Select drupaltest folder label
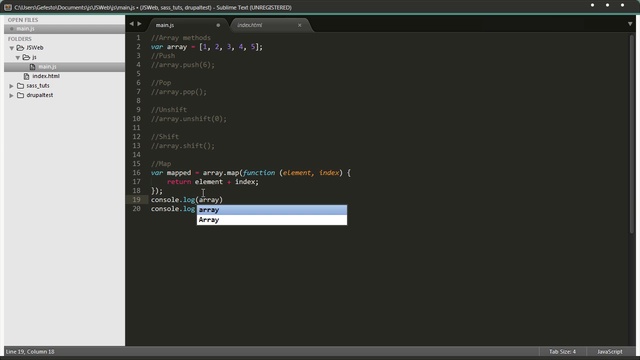The image size is (640, 360). tap(40, 95)
